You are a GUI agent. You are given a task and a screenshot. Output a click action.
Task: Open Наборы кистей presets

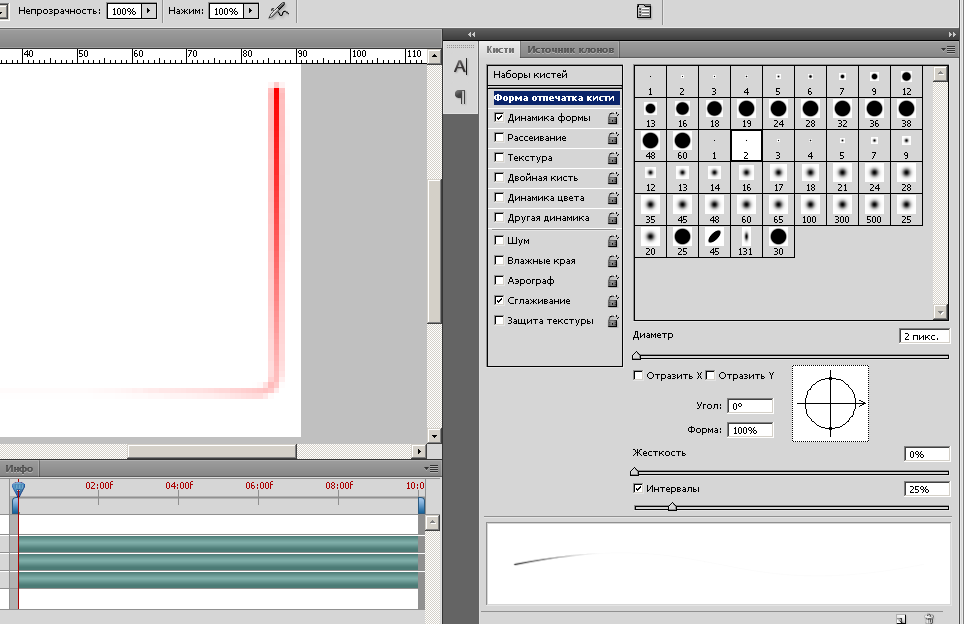click(555, 75)
